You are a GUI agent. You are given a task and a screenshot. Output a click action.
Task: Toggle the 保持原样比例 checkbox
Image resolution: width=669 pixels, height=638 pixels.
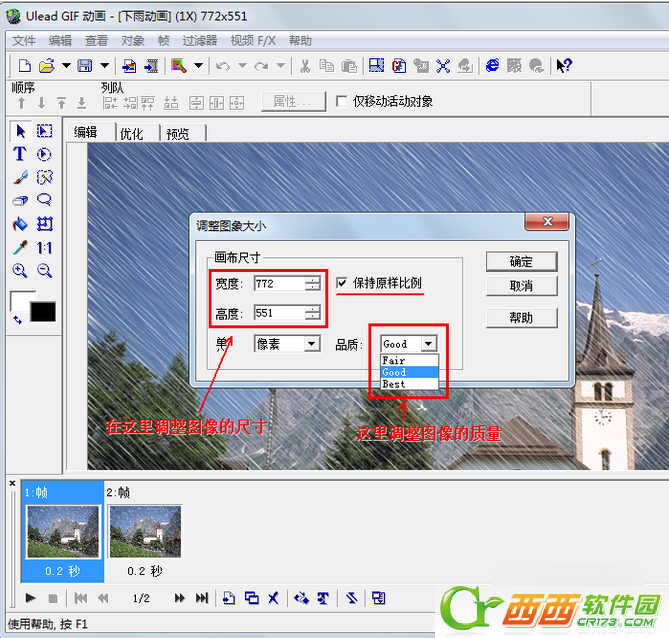click(341, 283)
